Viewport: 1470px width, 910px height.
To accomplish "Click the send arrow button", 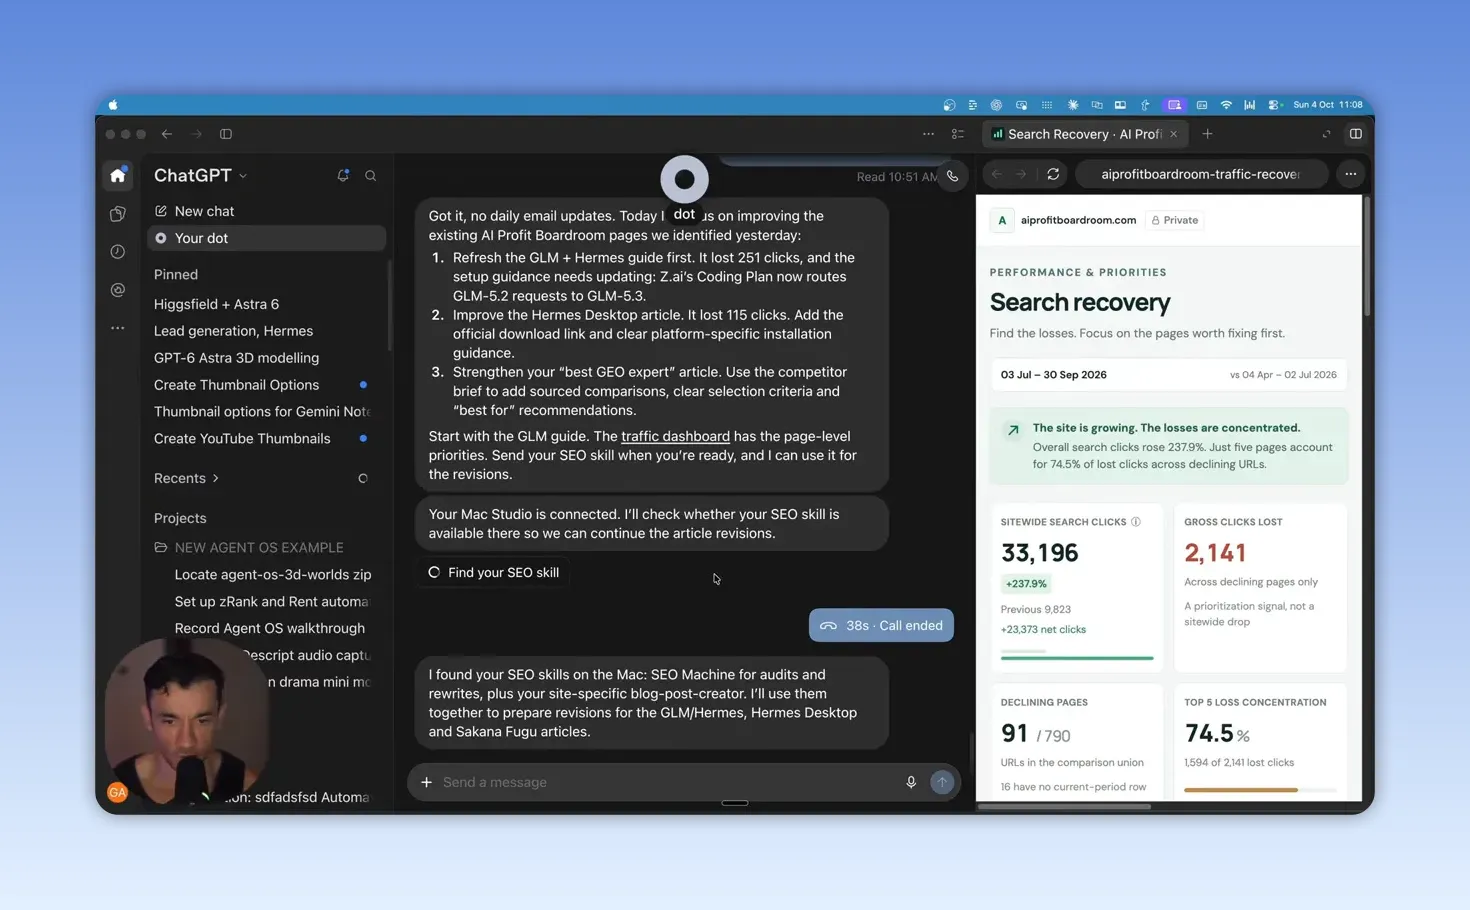I will [x=942, y=782].
